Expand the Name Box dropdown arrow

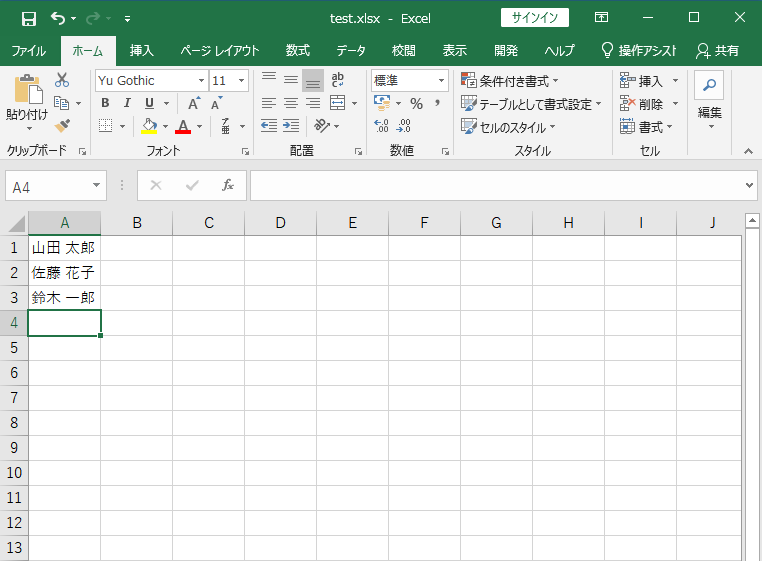96,185
